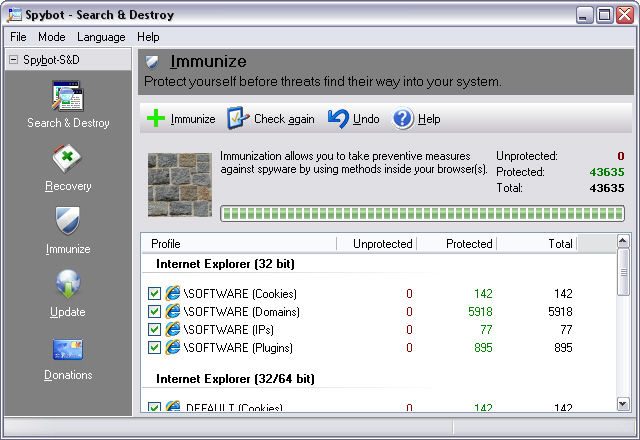Open the Help menu in menu bar
The image size is (640, 440).
click(148, 37)
